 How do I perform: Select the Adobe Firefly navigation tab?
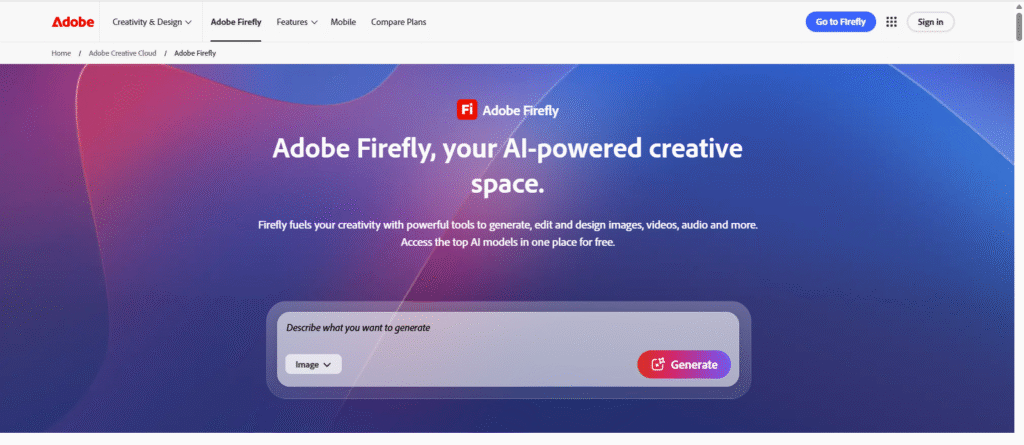tap(236, 22)
